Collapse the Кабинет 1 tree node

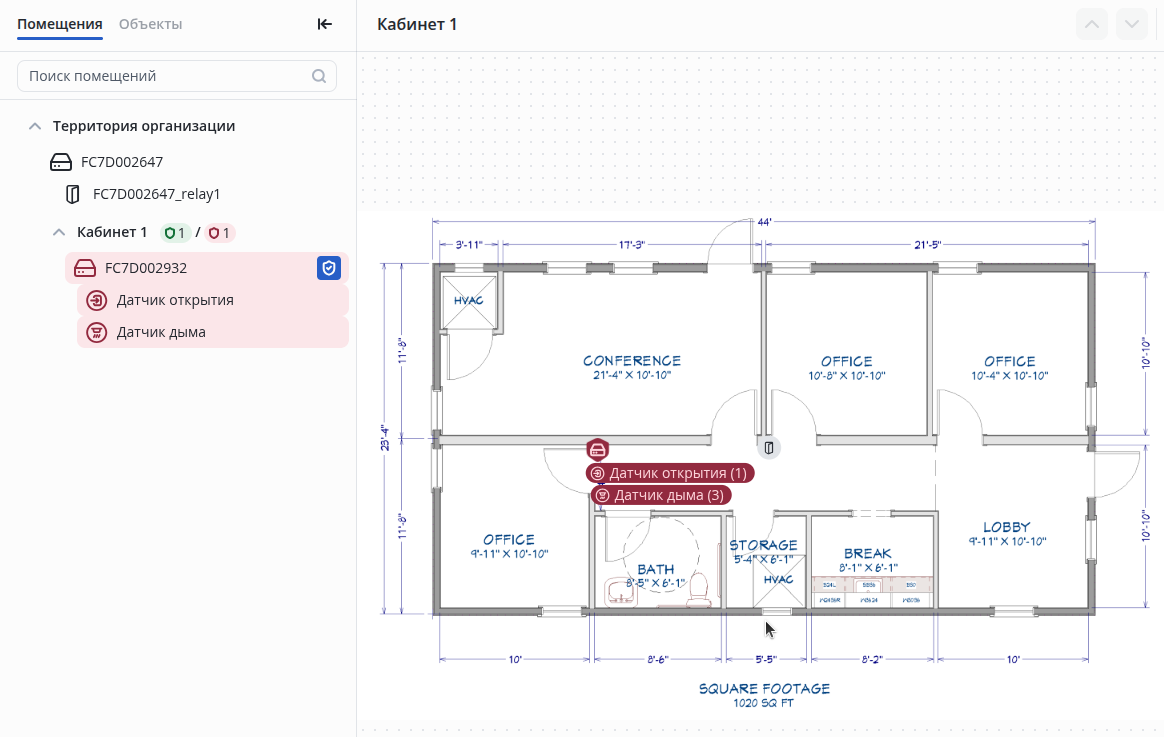[x=59, y=232]
